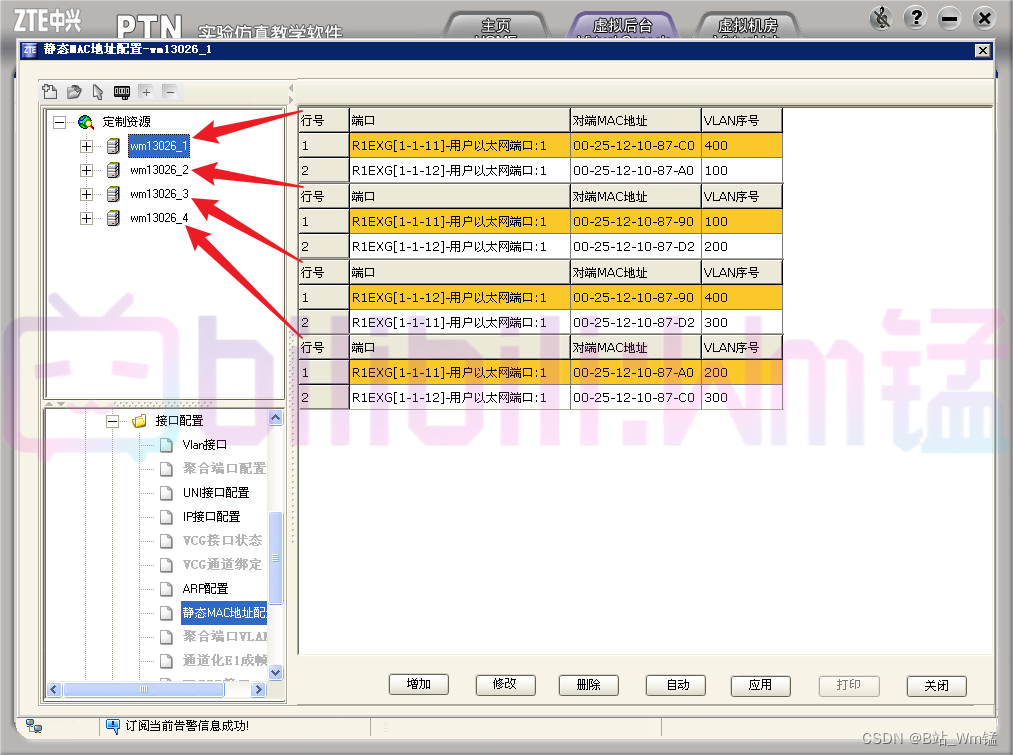Select the pointer tool icon in the toolbar
1013x755 pixels.
click(x=98, y=91)
